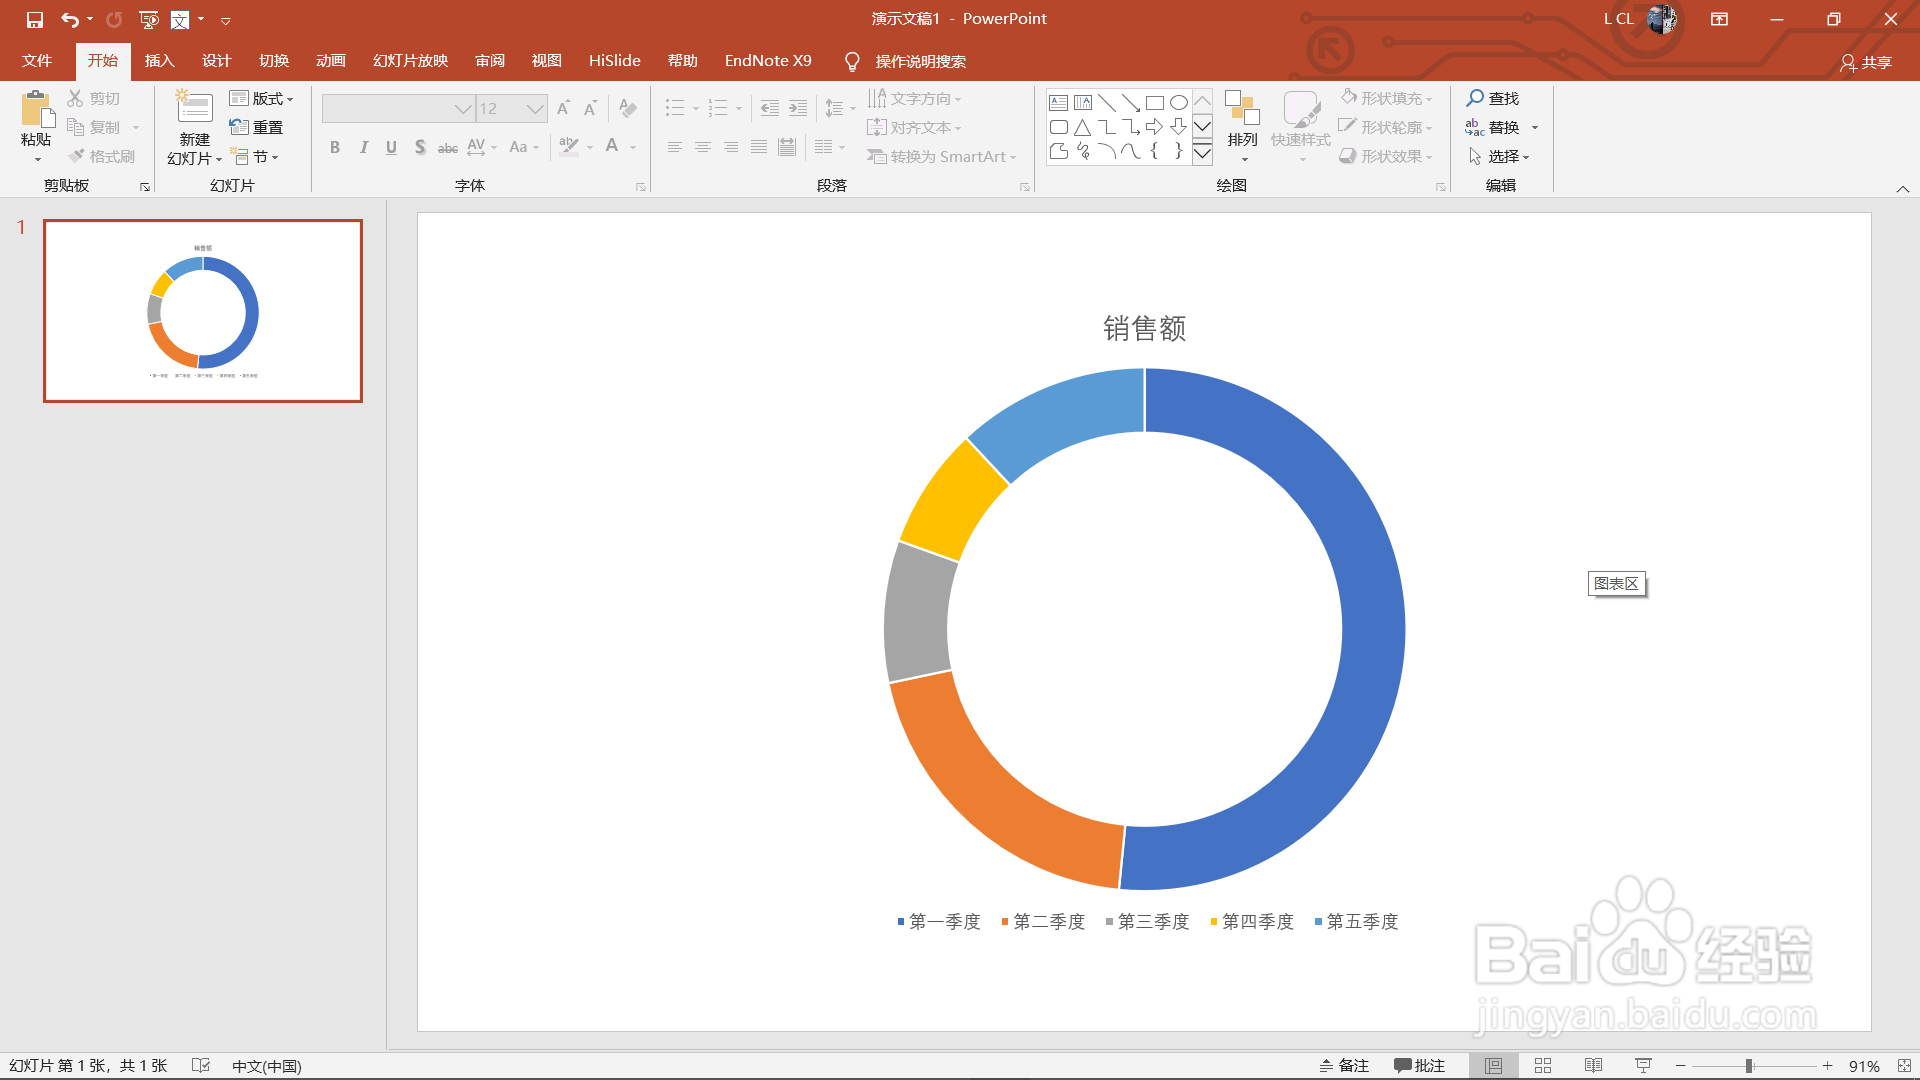Expand the Layout (版式) dropdown

point(262,98)
